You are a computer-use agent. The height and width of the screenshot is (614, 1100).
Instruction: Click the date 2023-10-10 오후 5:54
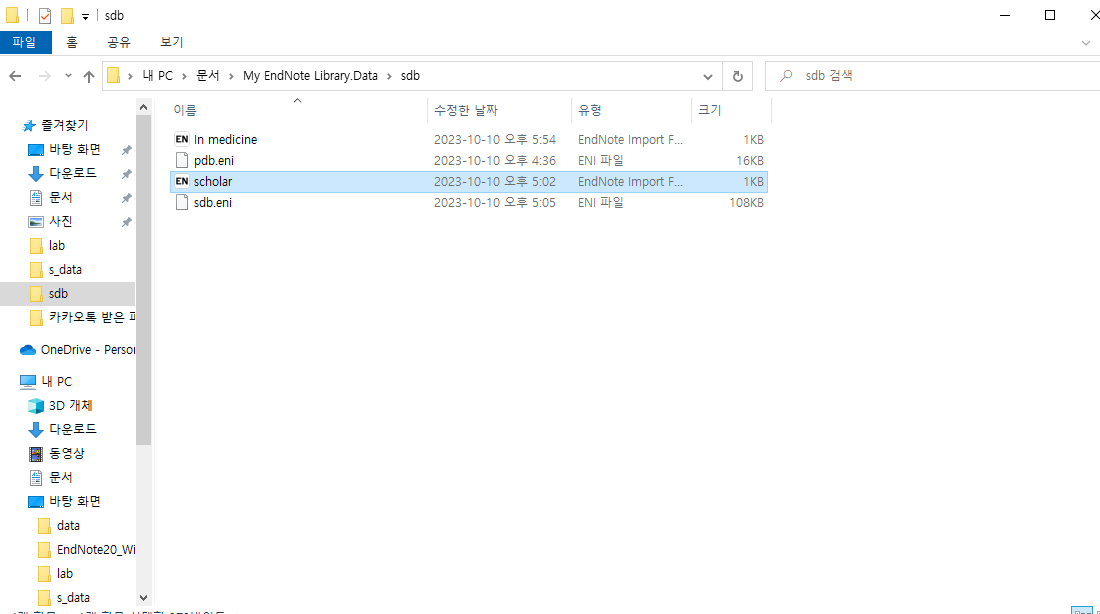(x=495, y=140)
